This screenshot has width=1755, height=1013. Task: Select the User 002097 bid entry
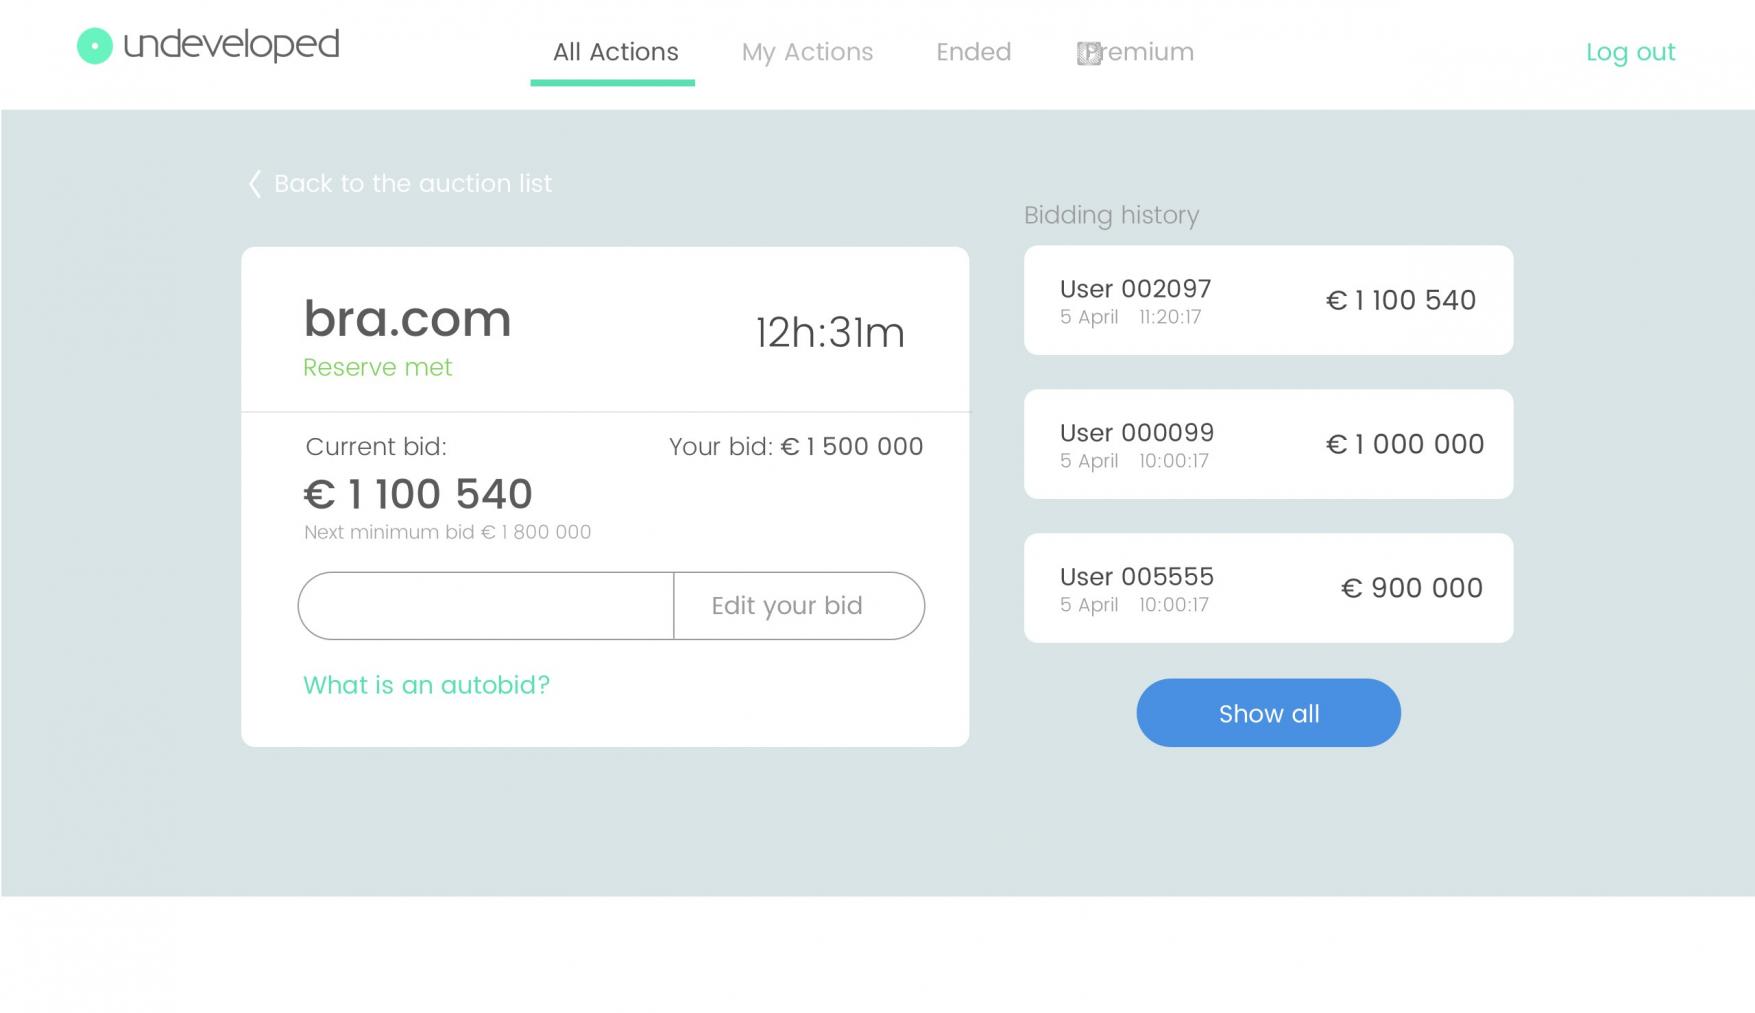[x=1268, y=300]
